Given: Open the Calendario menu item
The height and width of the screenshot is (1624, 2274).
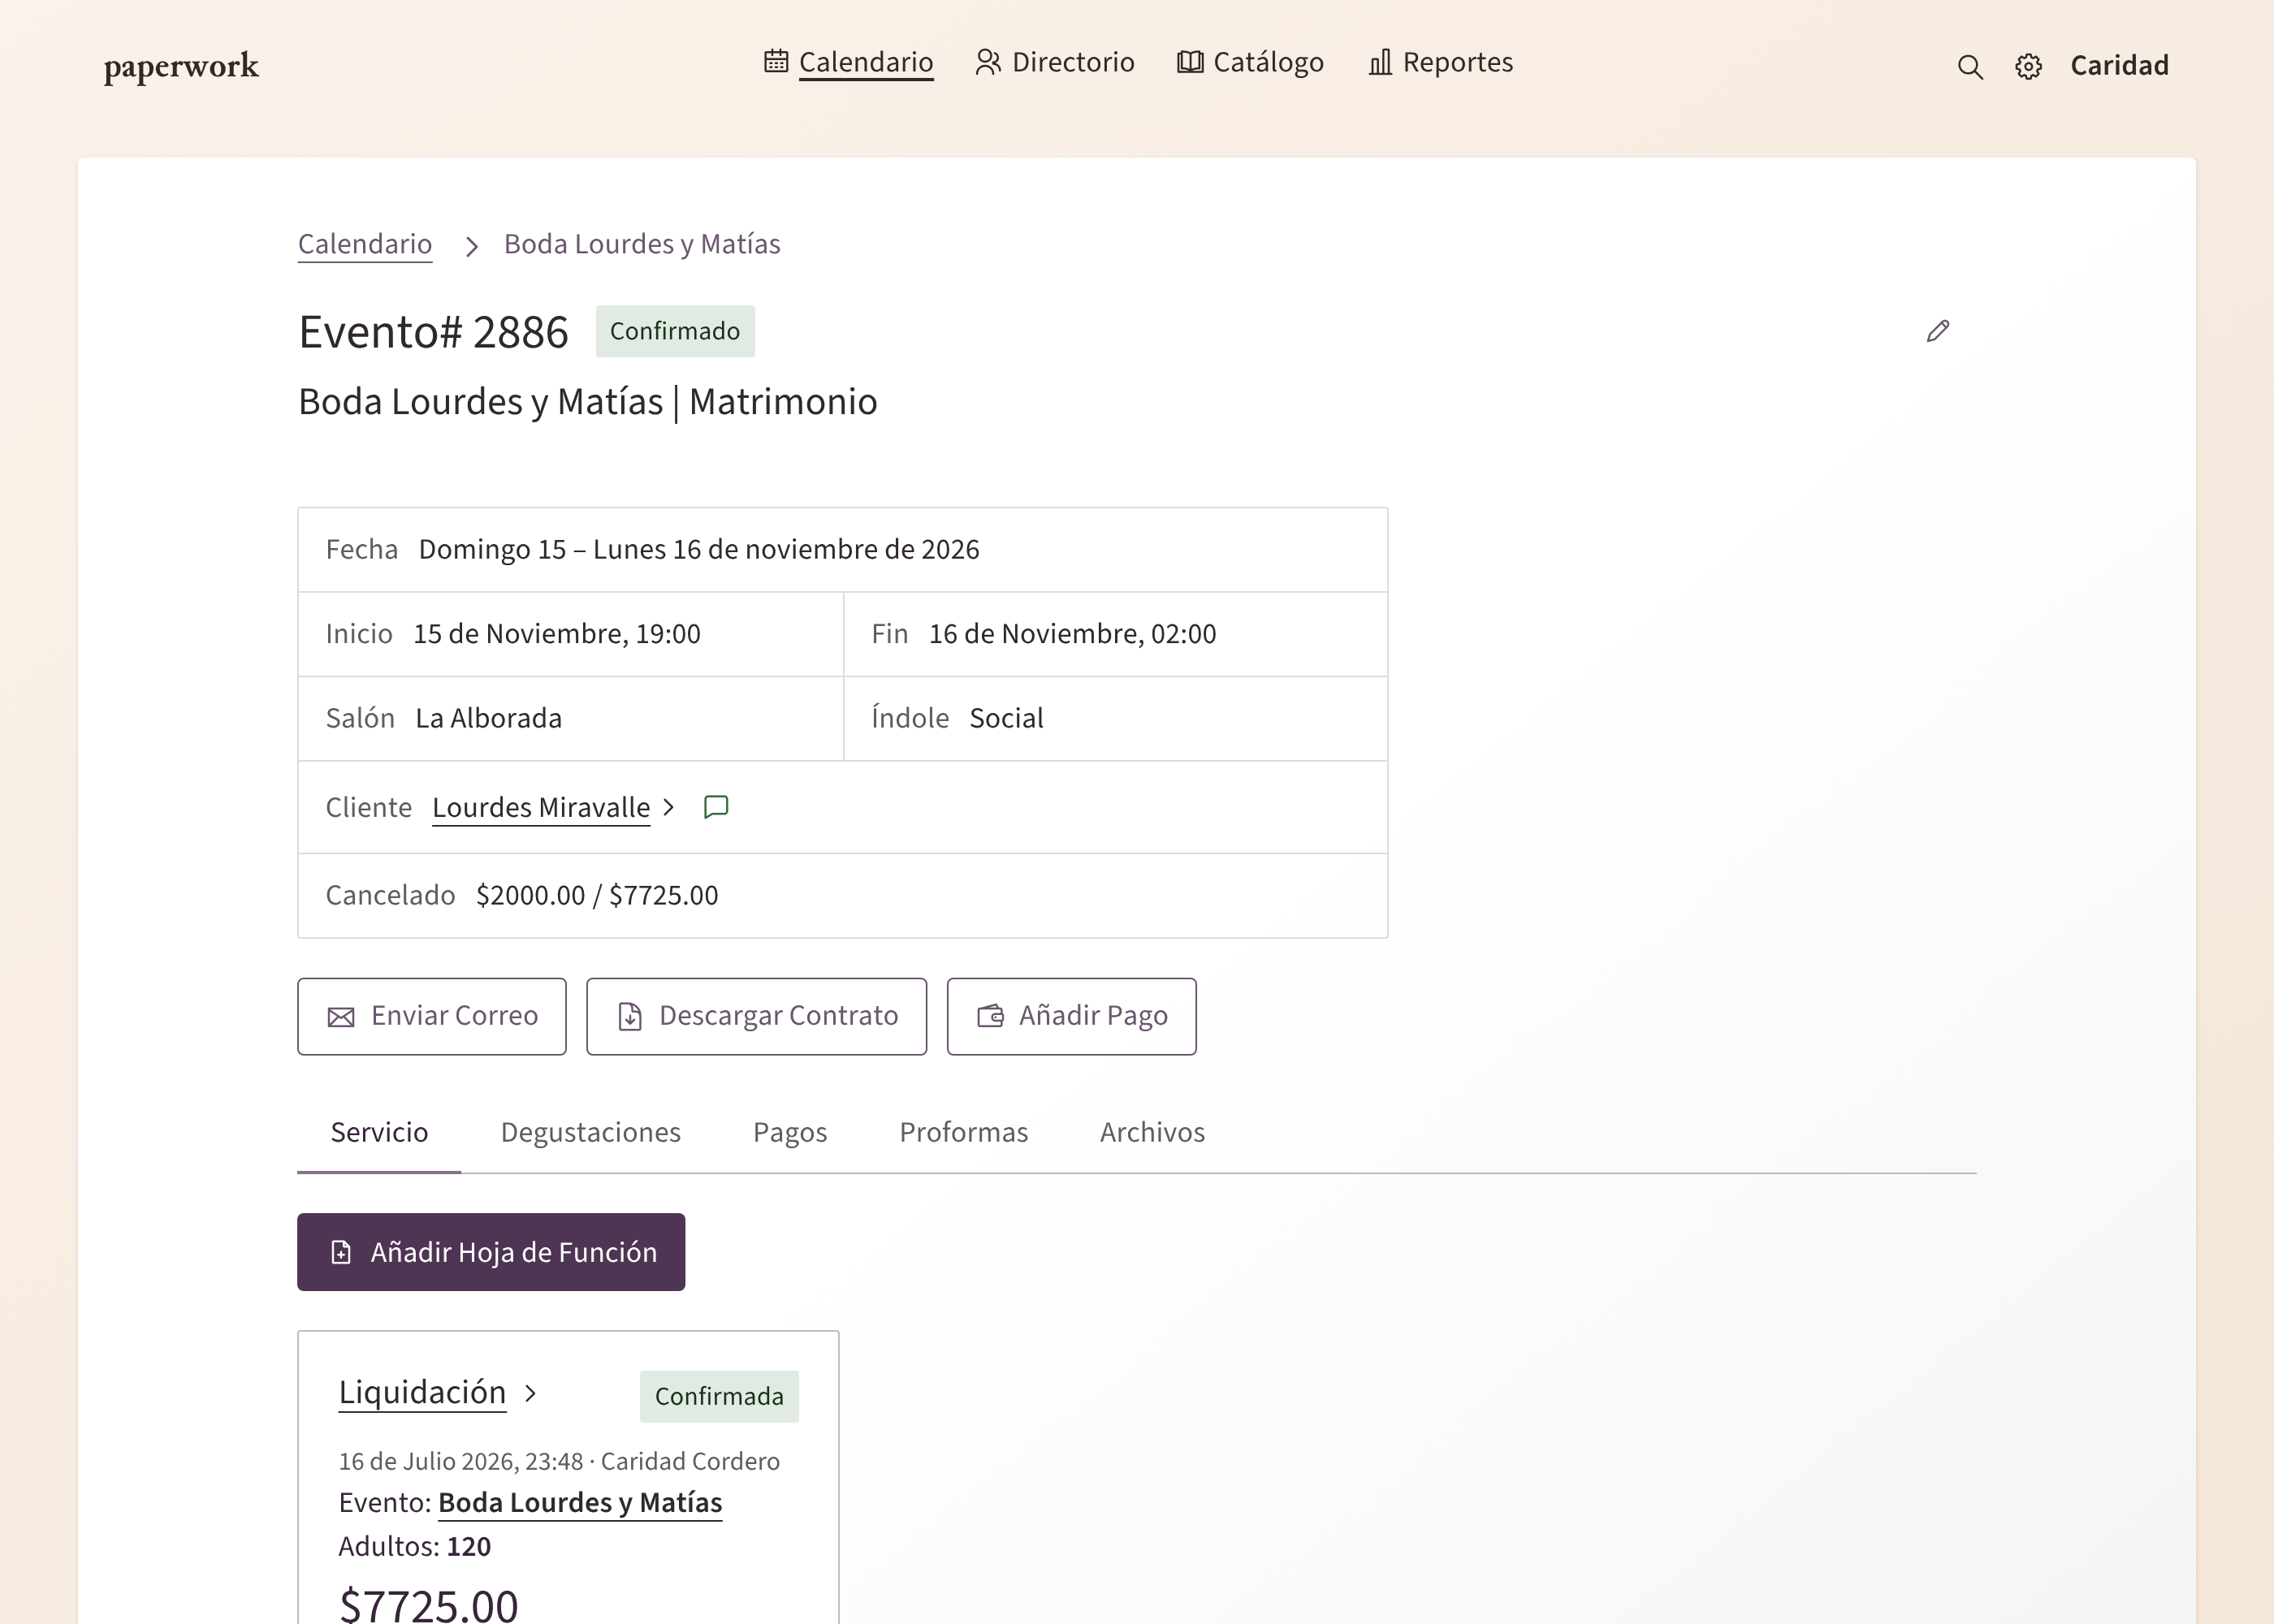Looking at the screenshot, I should pos(848,62).
